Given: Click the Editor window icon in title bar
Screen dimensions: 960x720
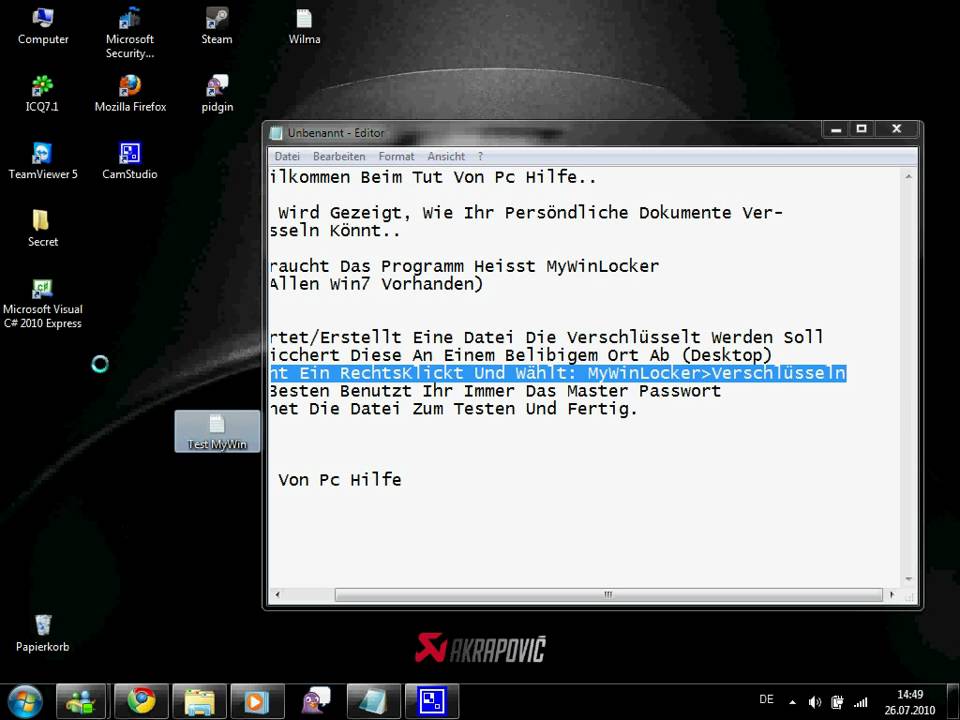Looking at the screenshot, I should (277, 133).
